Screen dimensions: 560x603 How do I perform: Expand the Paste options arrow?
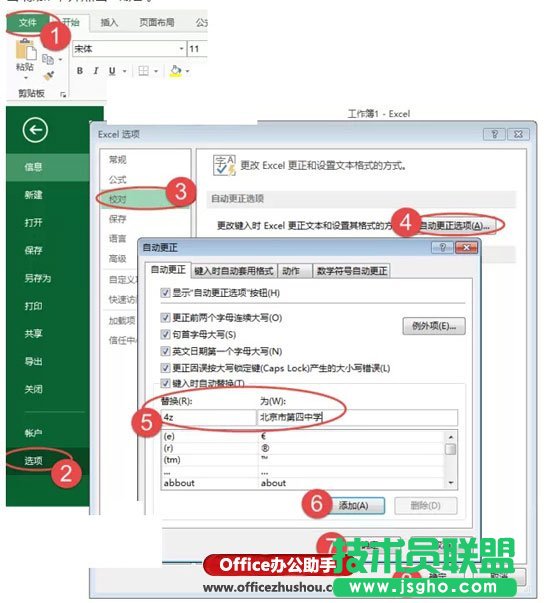pyautogui.click(x=26, y=78)
